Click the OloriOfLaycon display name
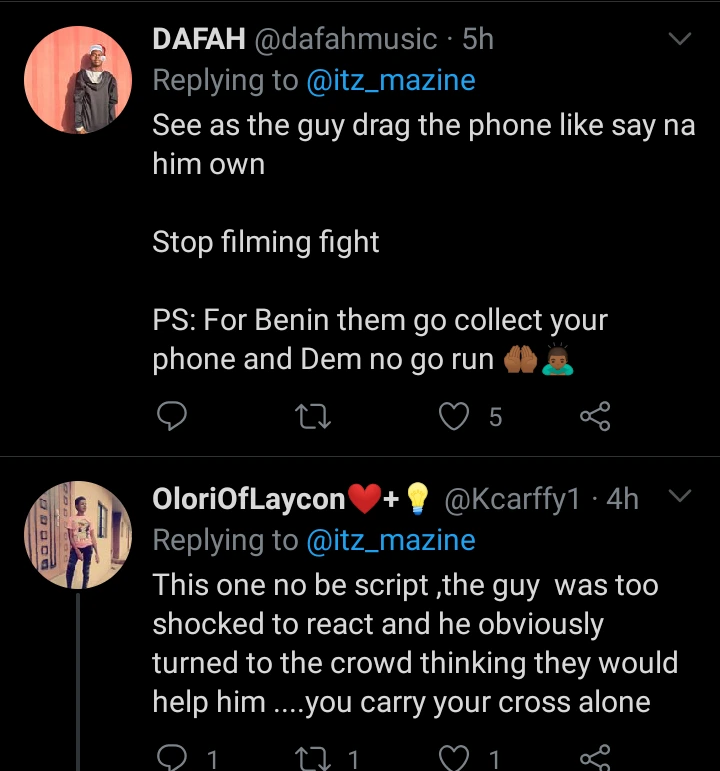Viewport: 720px width, 771px height. (x=248, y=499)
